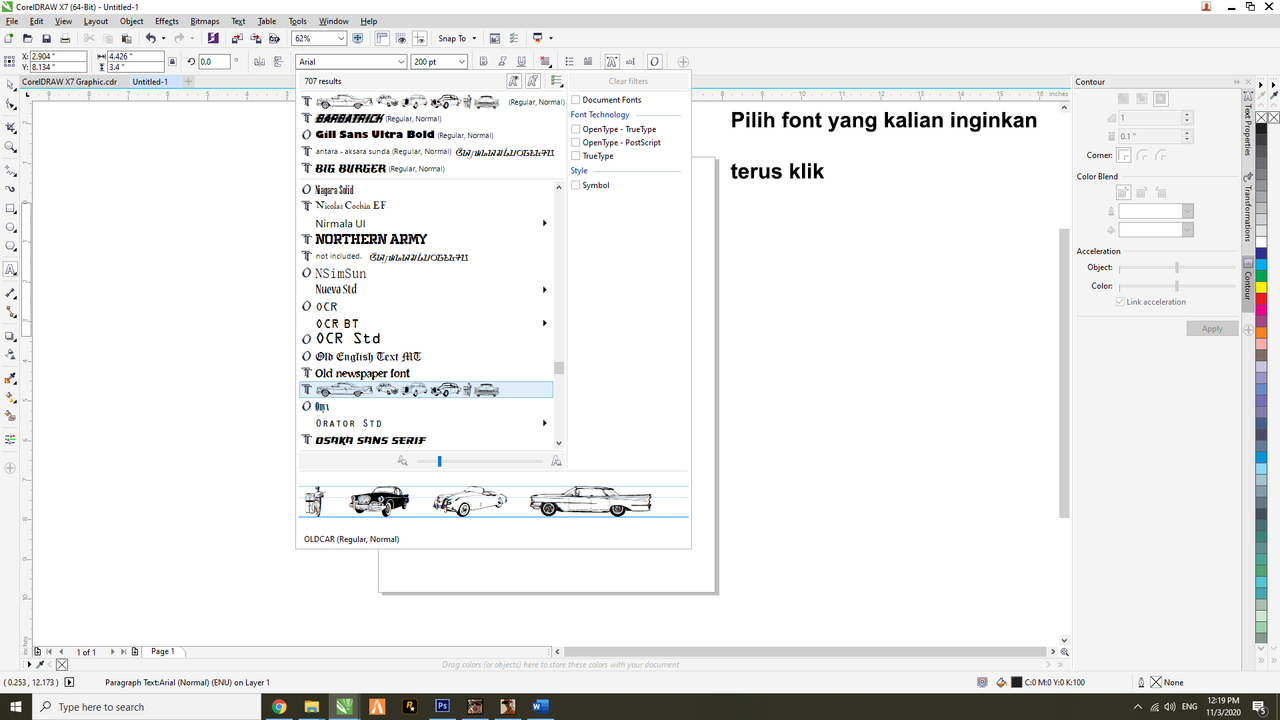Open the File menu

coord(12,21)
